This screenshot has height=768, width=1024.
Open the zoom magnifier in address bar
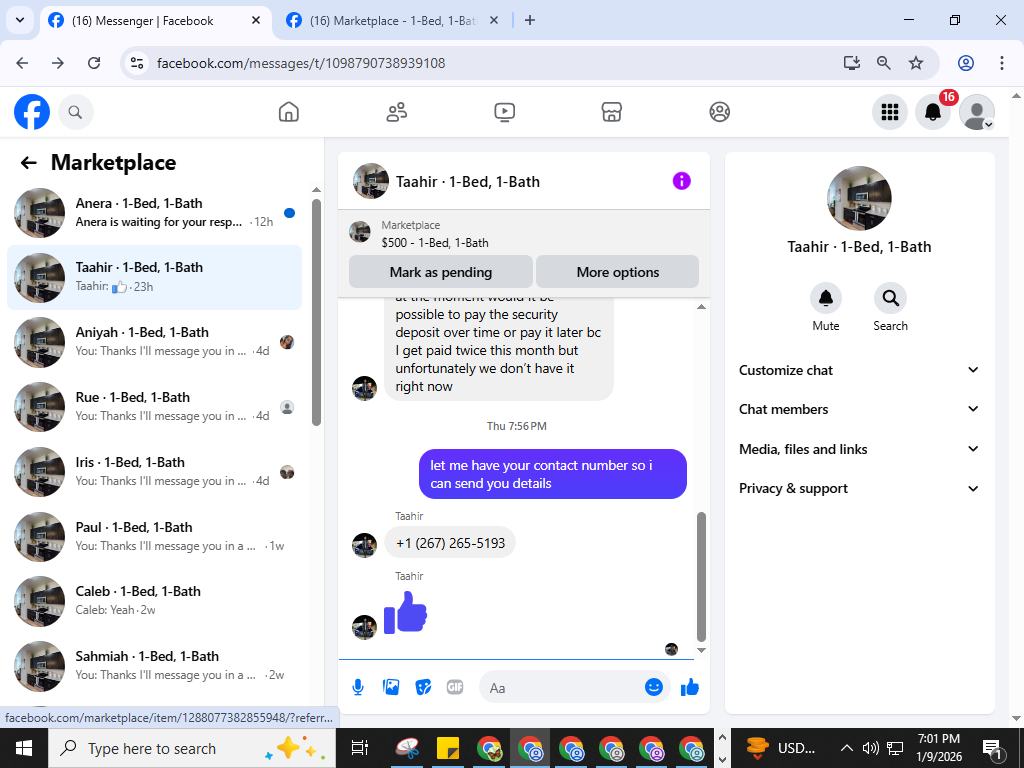(884, 63)
